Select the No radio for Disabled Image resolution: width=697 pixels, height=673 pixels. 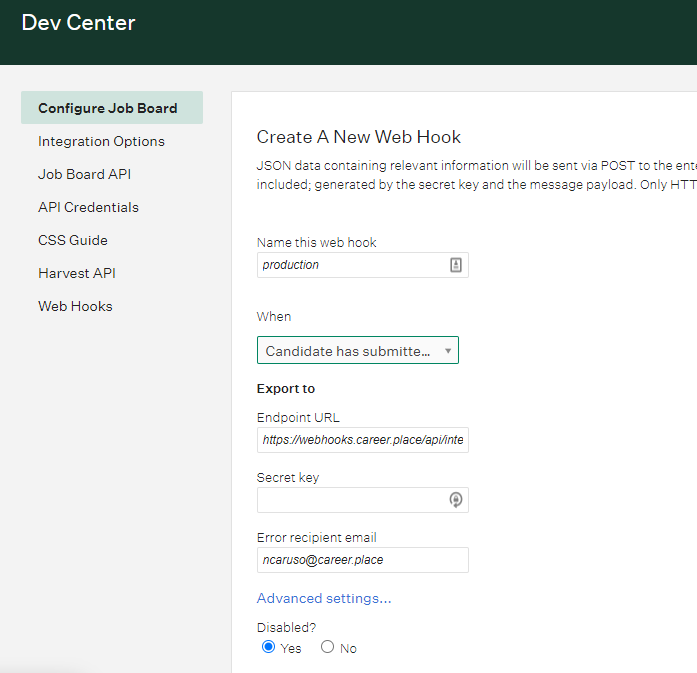point(328,647)
